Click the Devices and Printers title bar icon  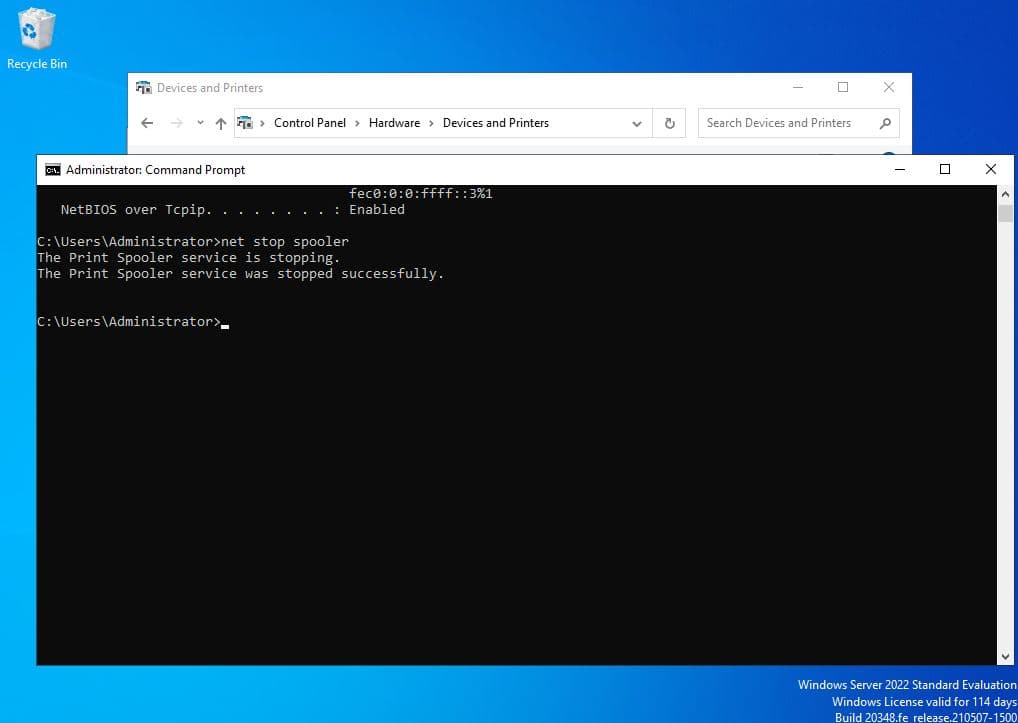tap(144, 88)
